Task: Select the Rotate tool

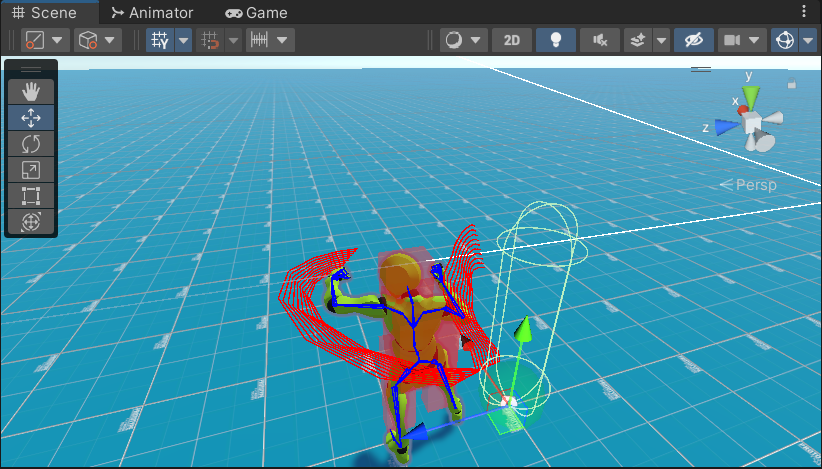Action: tap(30, 143)
